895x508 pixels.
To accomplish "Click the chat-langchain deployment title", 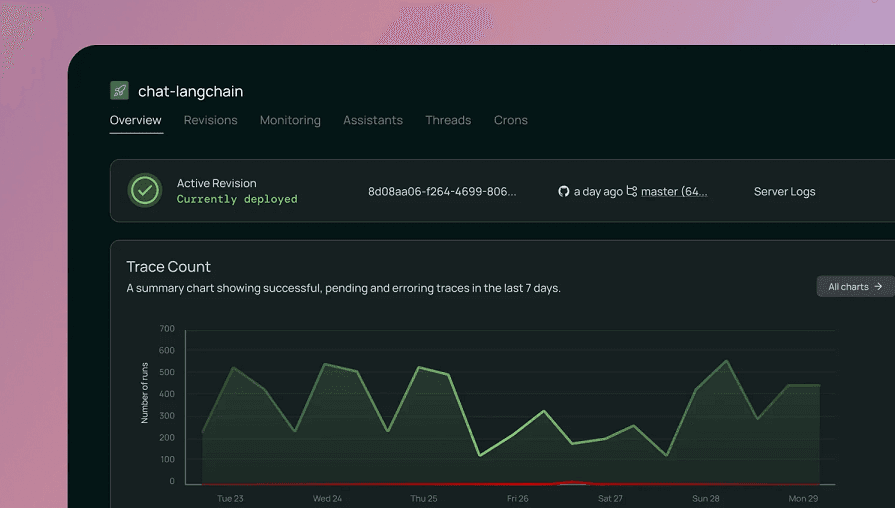I will click(x=190, y=91).
